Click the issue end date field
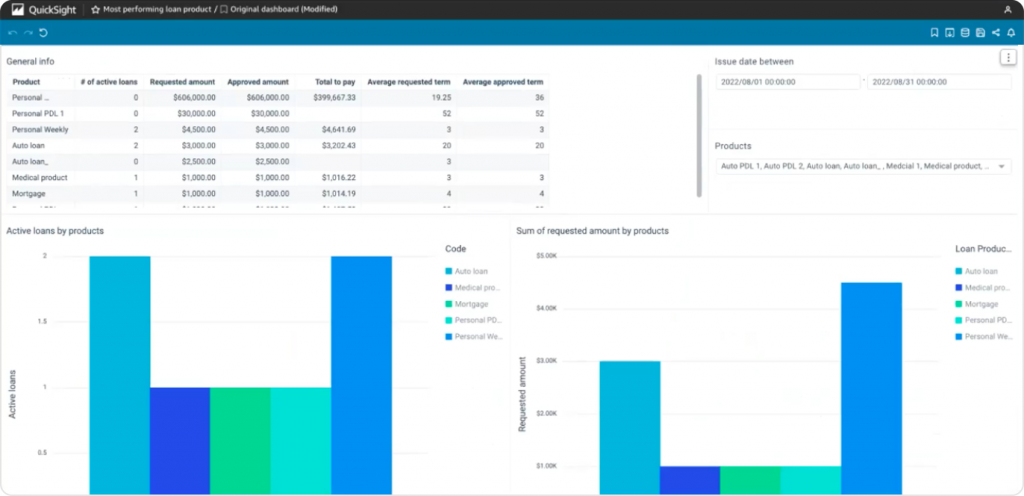Screen dimensions: 1024x496 coord(939,82)
